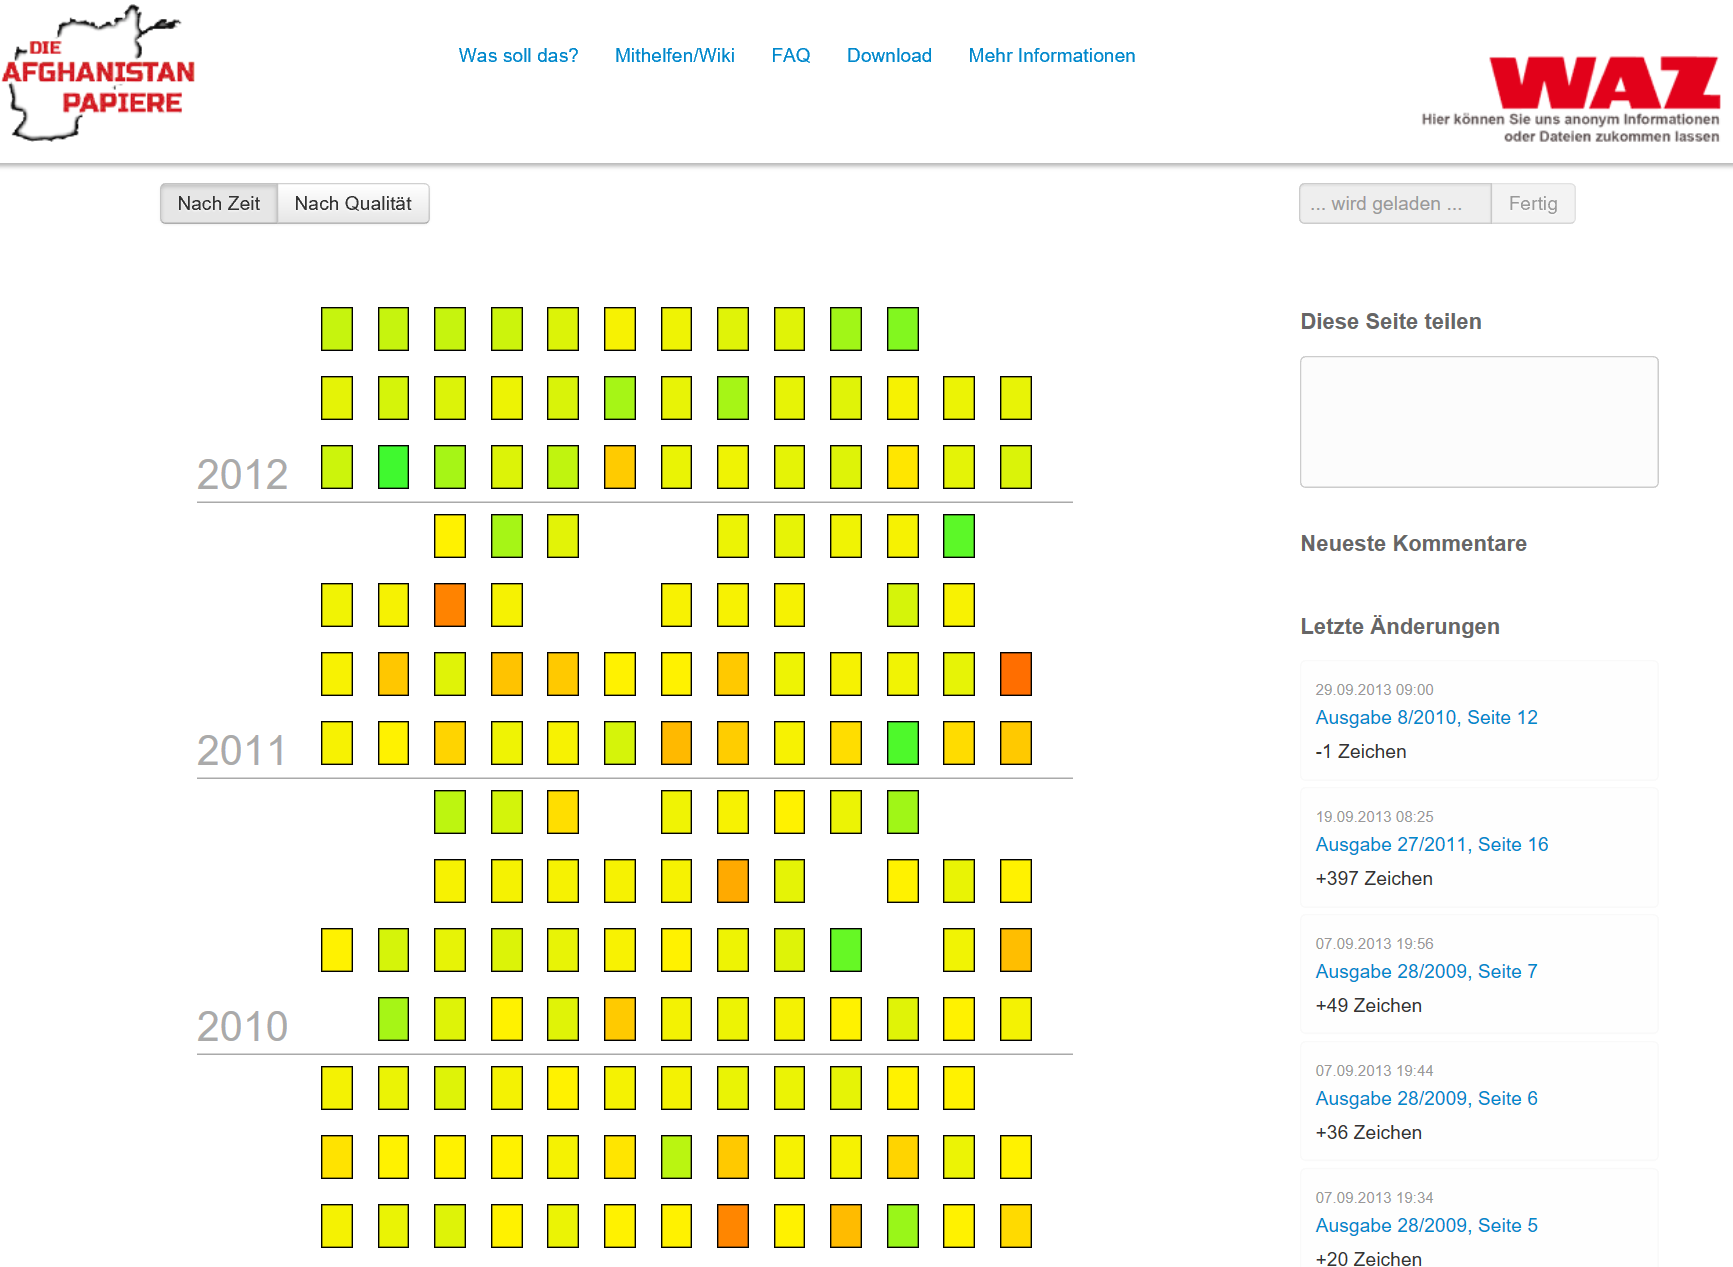Screen dimensions: 1733x1267
Task: Open Ausgabe 28/2009, Seite 5
Action: pyautogui.click(x=1426, y=1226)
